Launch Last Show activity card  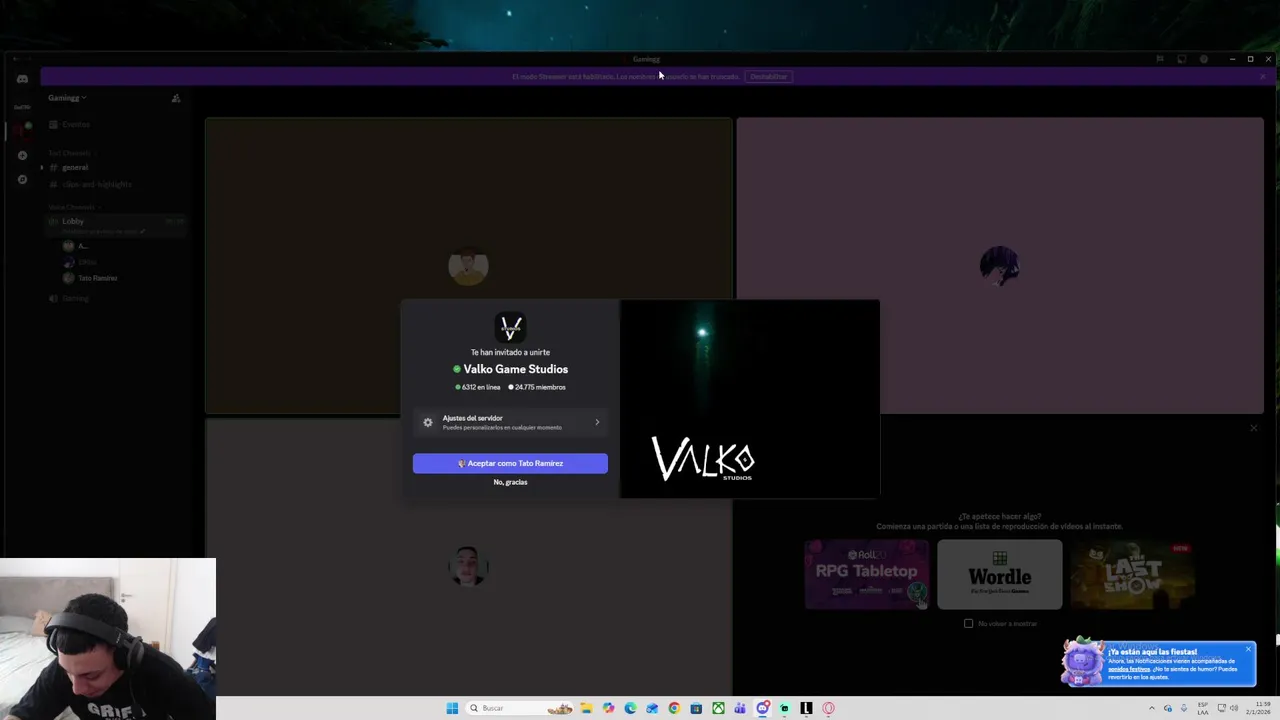tap(1132, 574)
